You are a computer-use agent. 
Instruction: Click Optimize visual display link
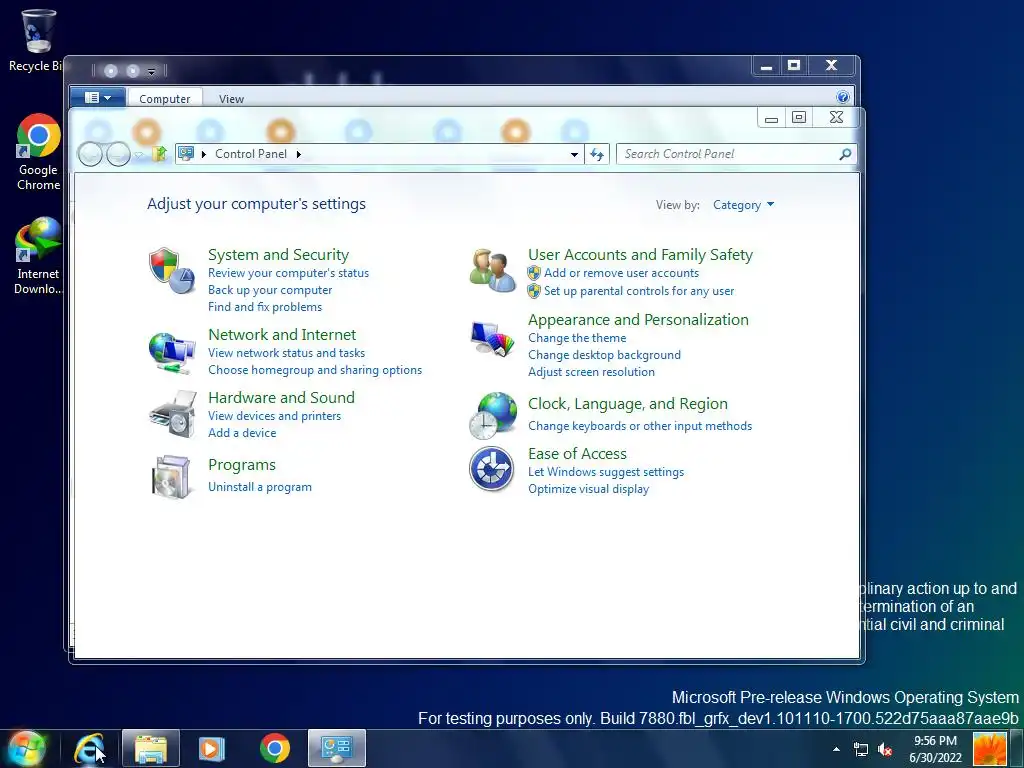coord(588,489)
